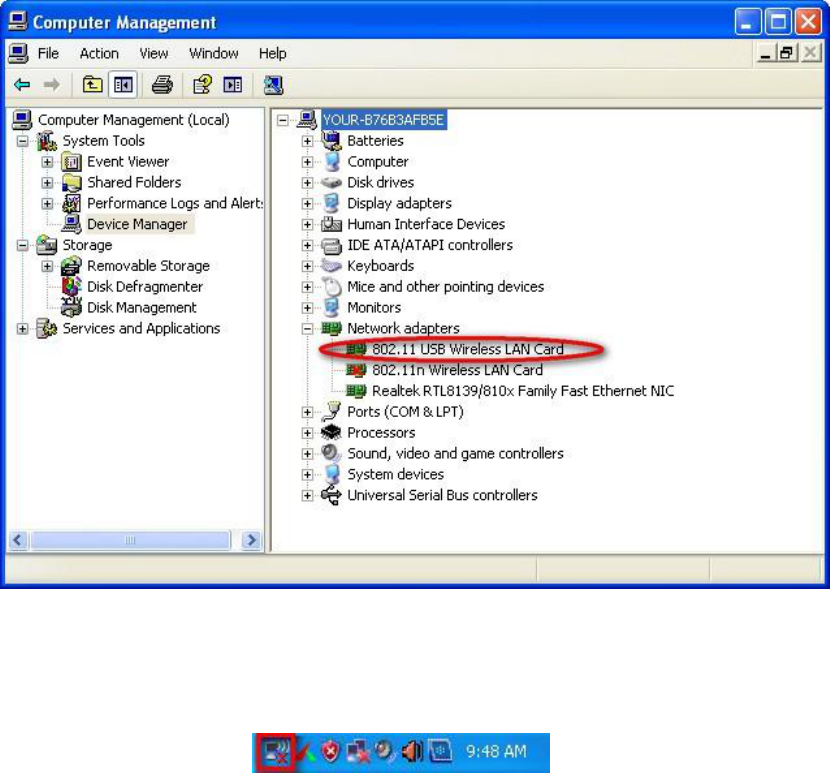Click the Batteries device icon
Screen dimensions: 830x773
(331, 141)
